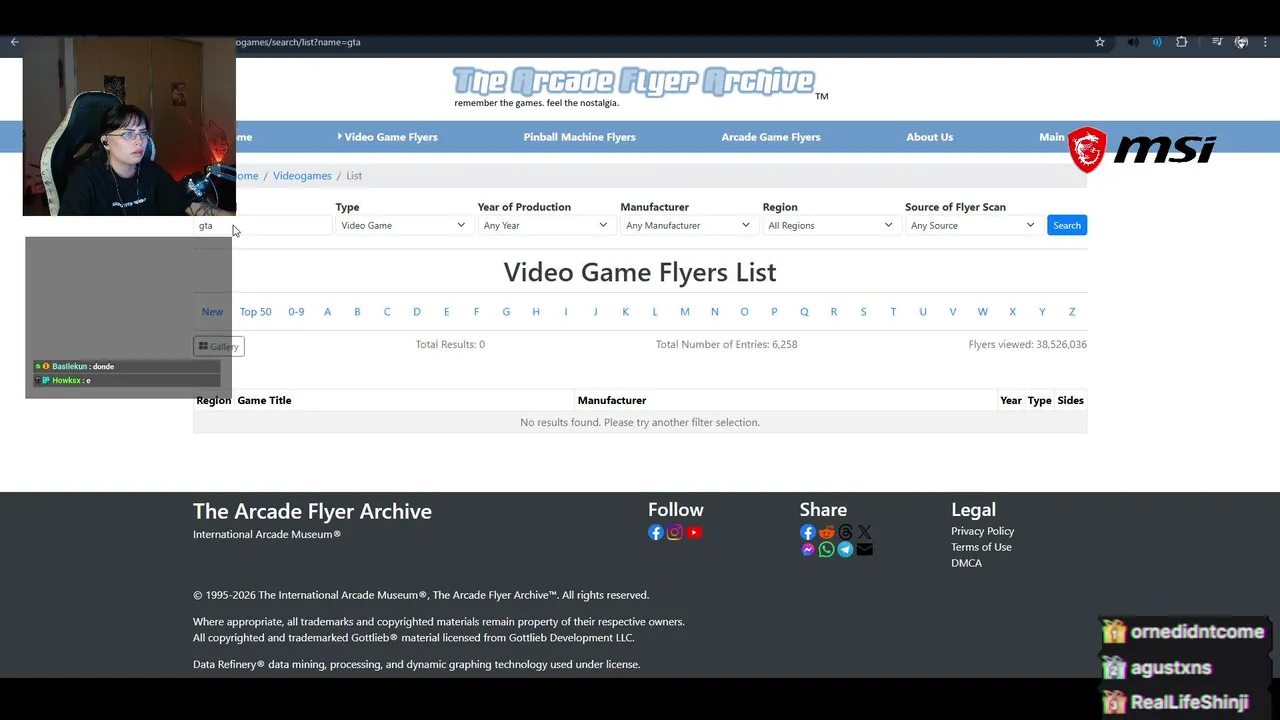This screenshot has width=1280, height=720.
Task: Filter flyers by letter S
Action: (x=863, y=312)
